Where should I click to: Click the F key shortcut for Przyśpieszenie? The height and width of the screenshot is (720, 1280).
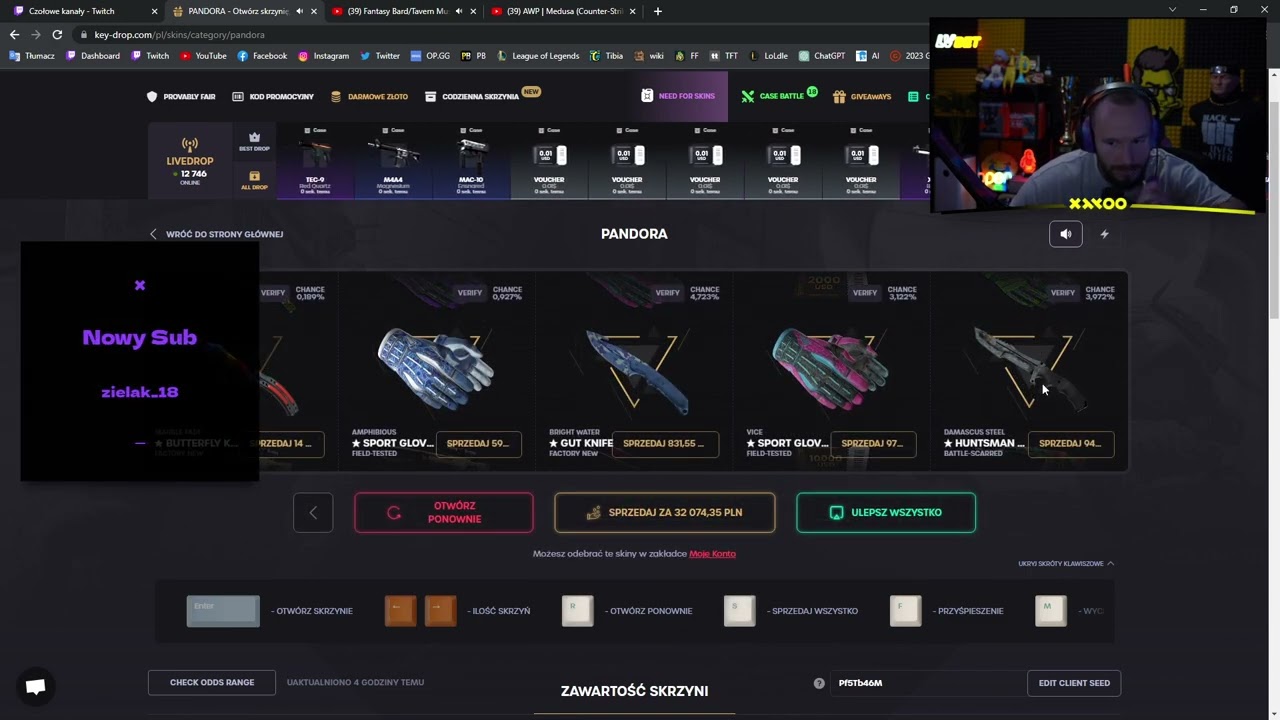[x=906, y=611]
